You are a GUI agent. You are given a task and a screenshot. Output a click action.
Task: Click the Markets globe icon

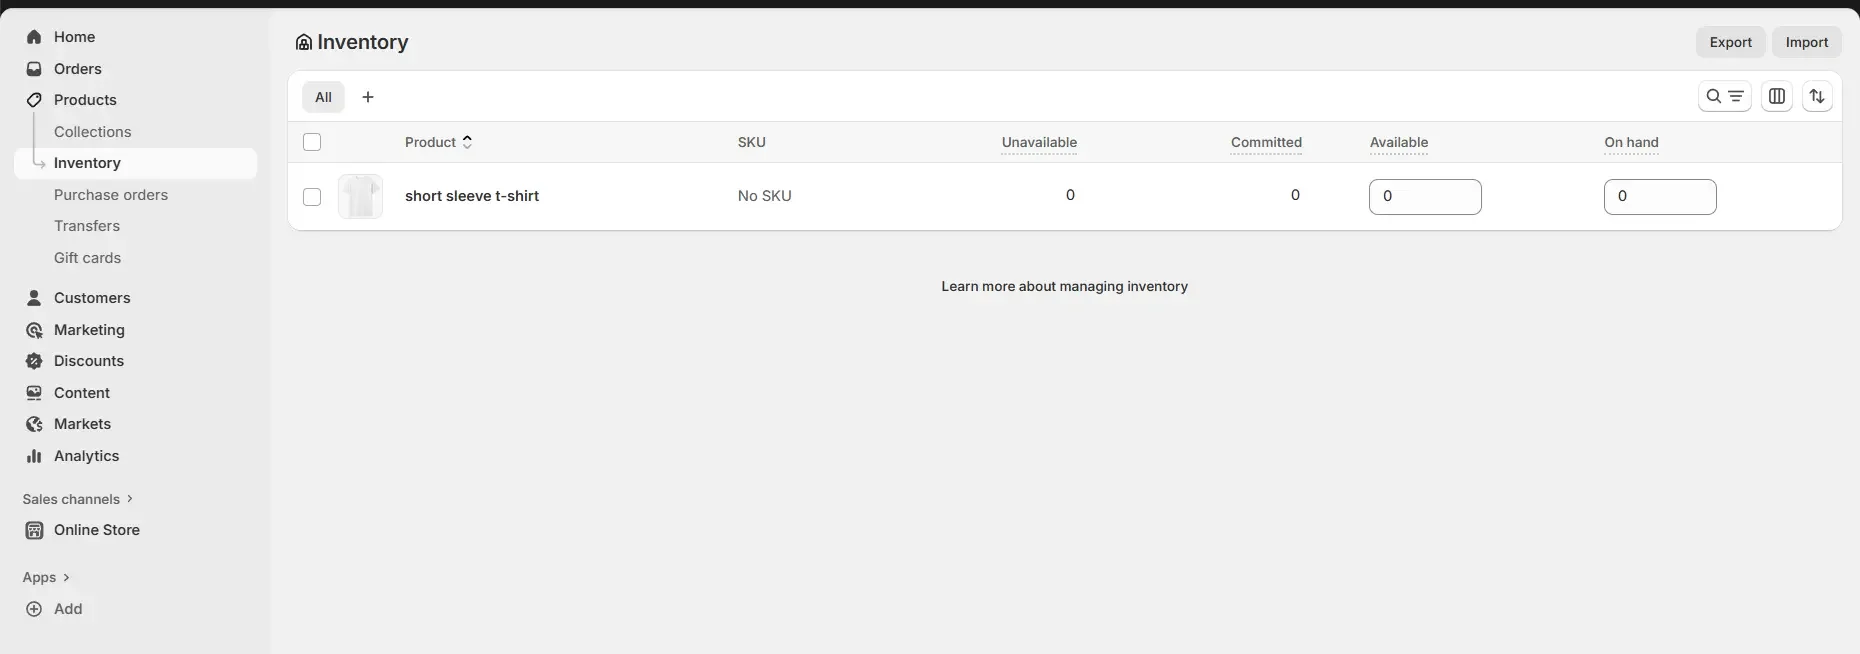click(x=34, y=424)
